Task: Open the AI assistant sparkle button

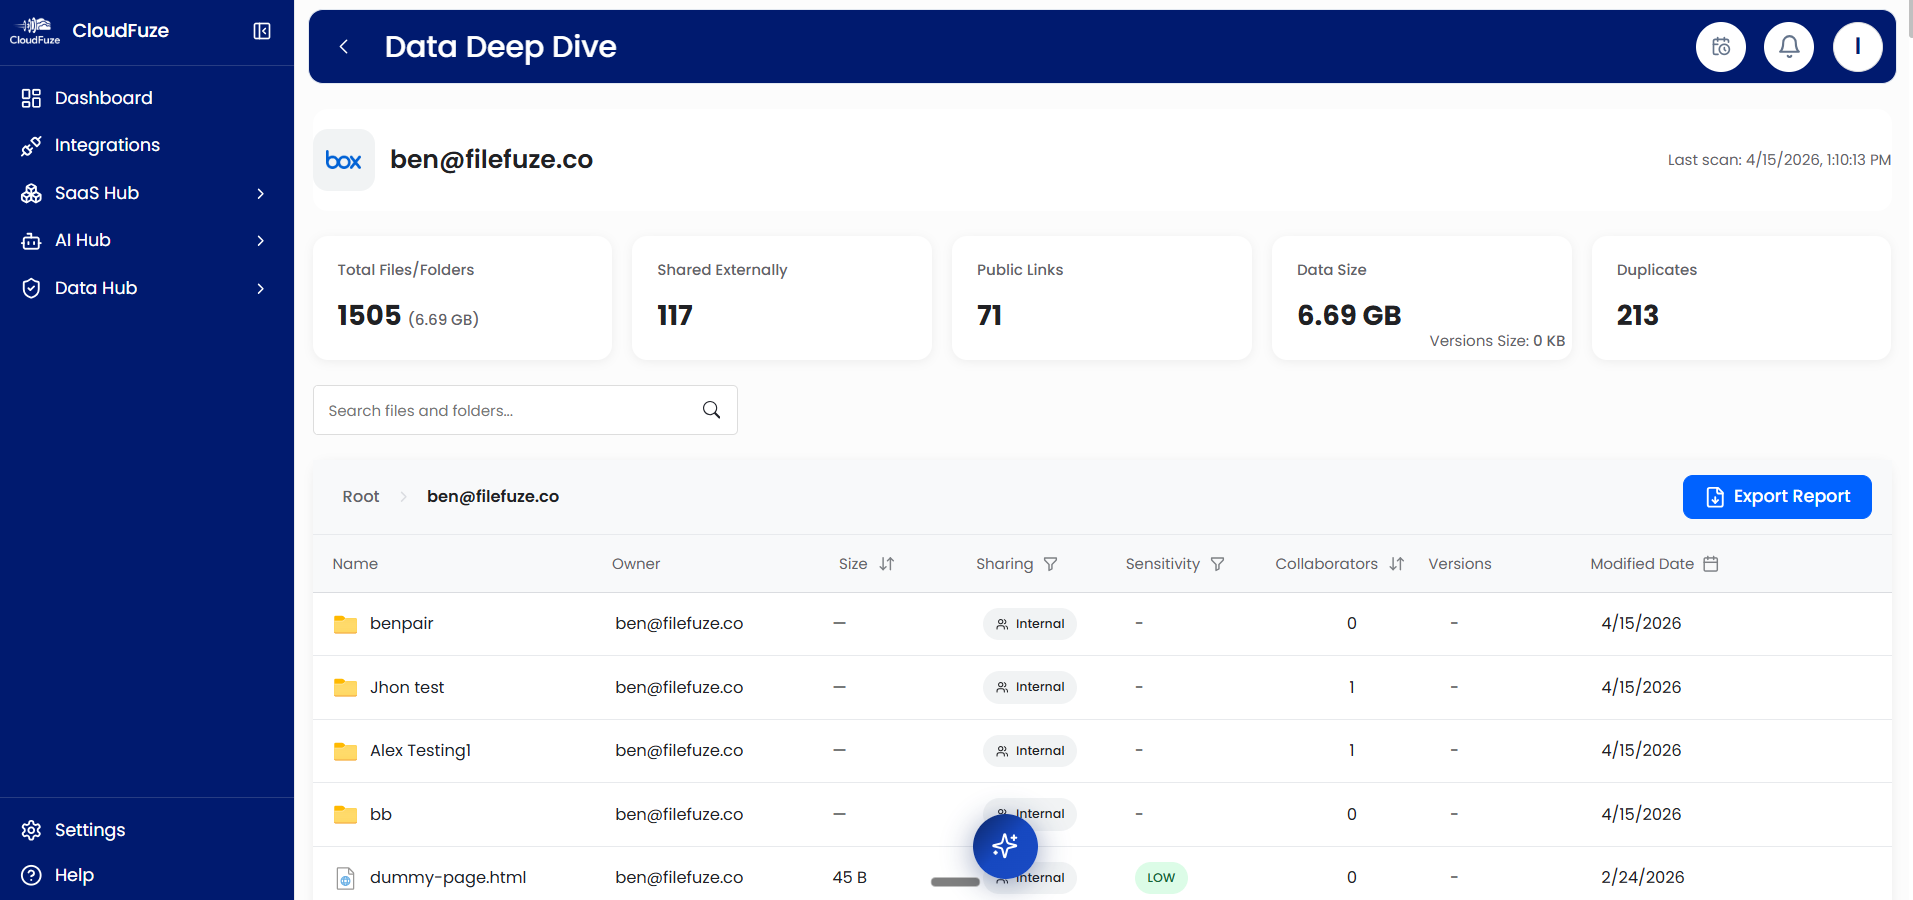Action: click(x=1005, y=845)
